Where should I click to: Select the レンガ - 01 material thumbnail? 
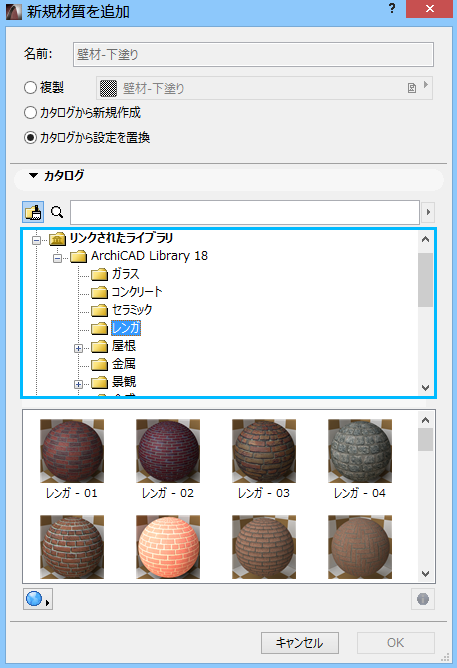[x=72, y=451]
